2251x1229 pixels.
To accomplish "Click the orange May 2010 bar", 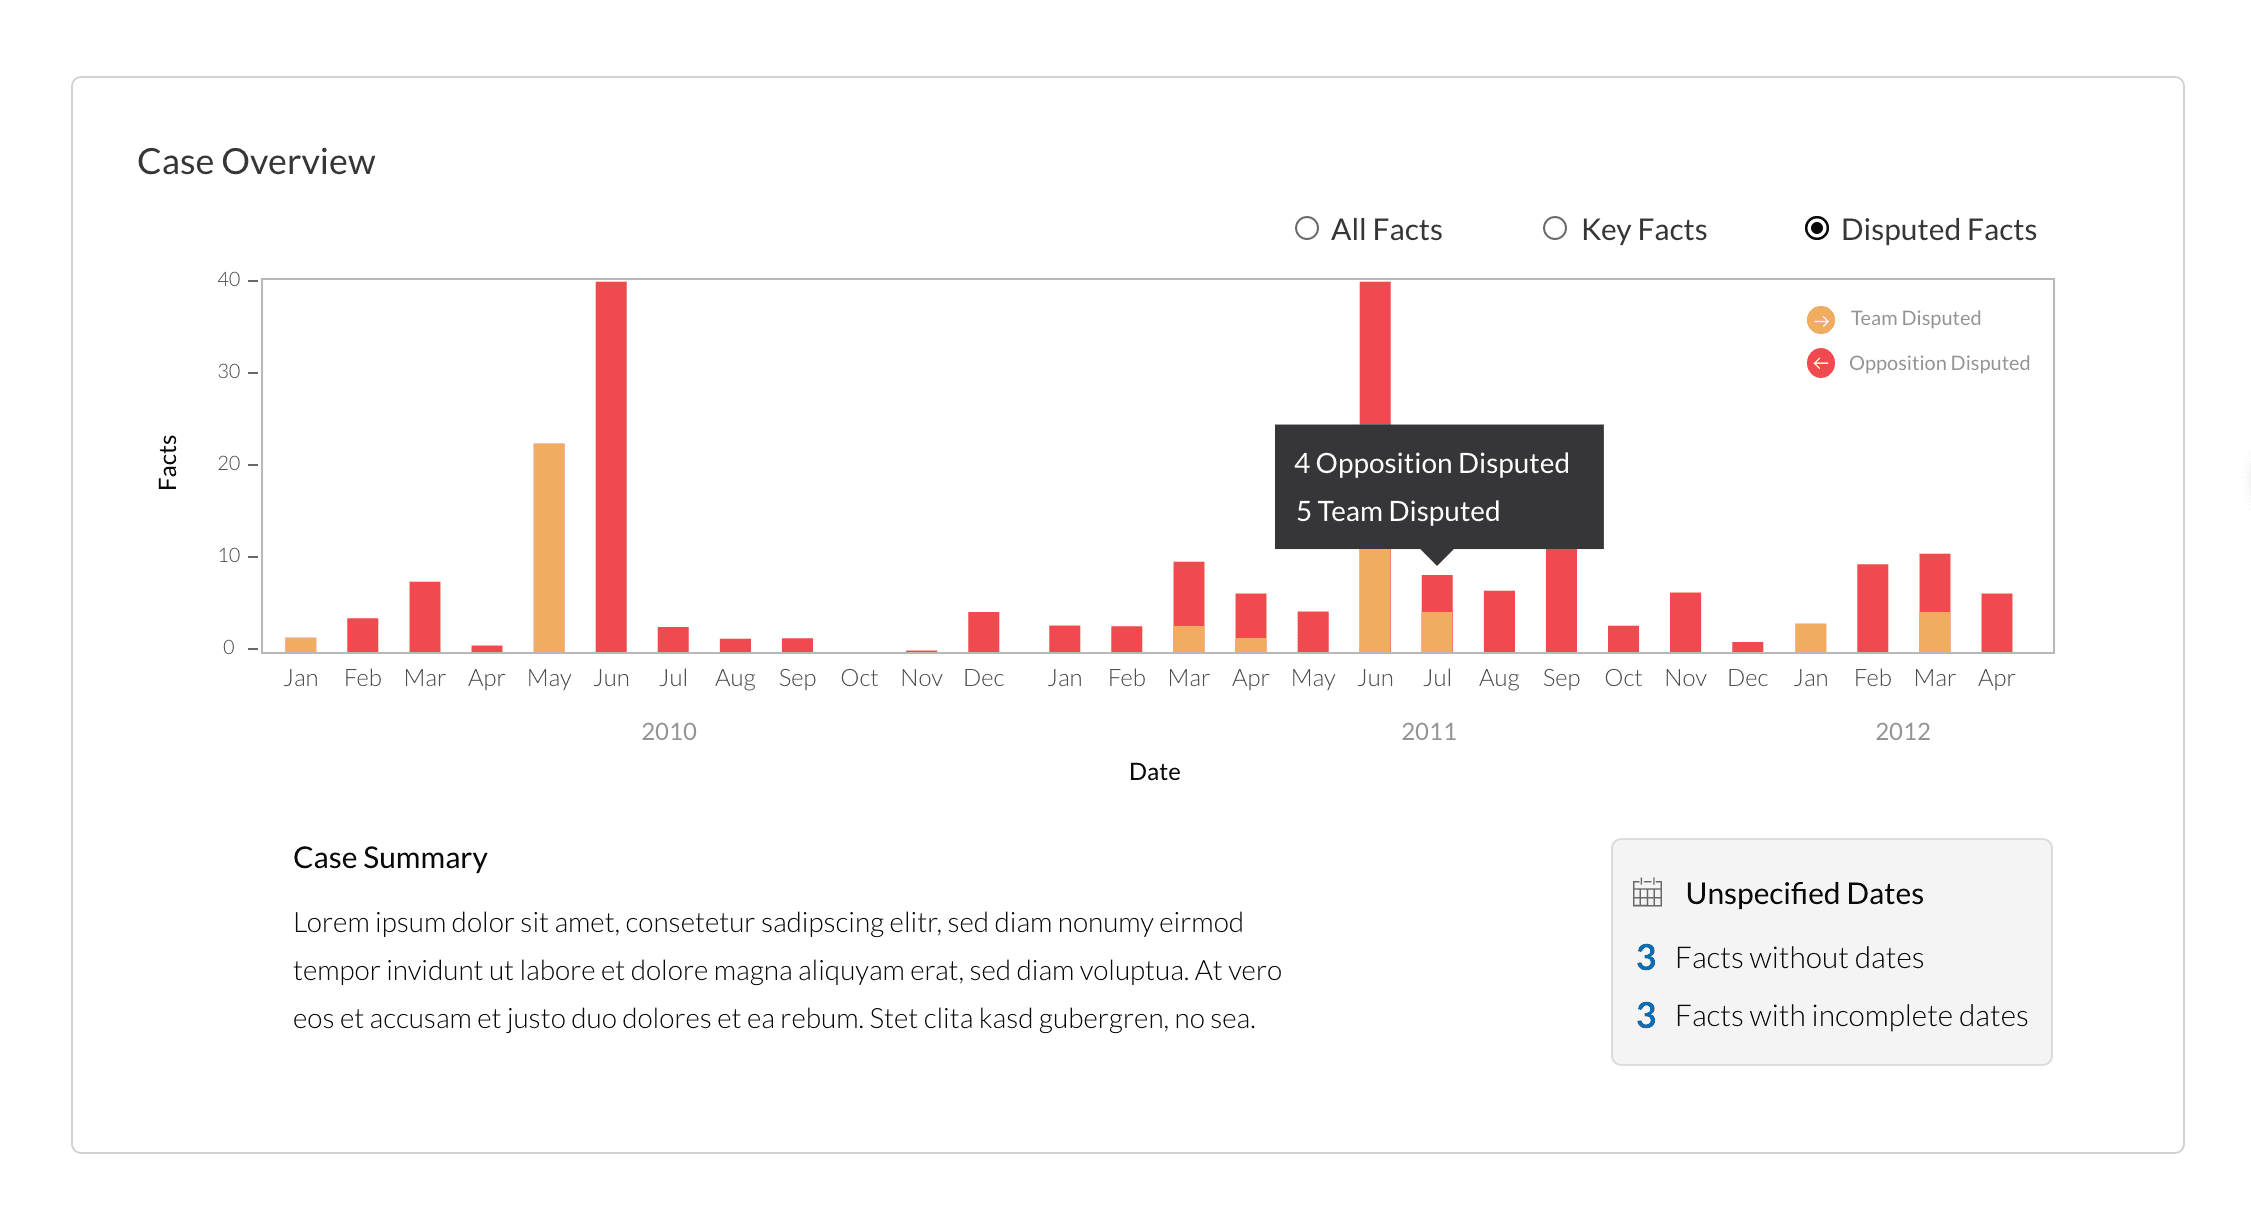I will (549, 547).
